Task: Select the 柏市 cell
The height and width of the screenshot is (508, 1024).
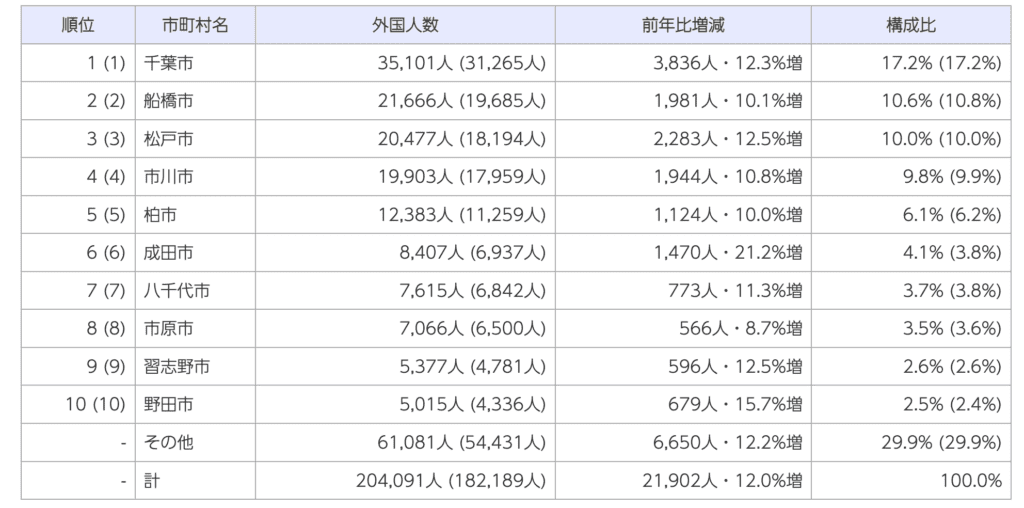Action: 161,214
